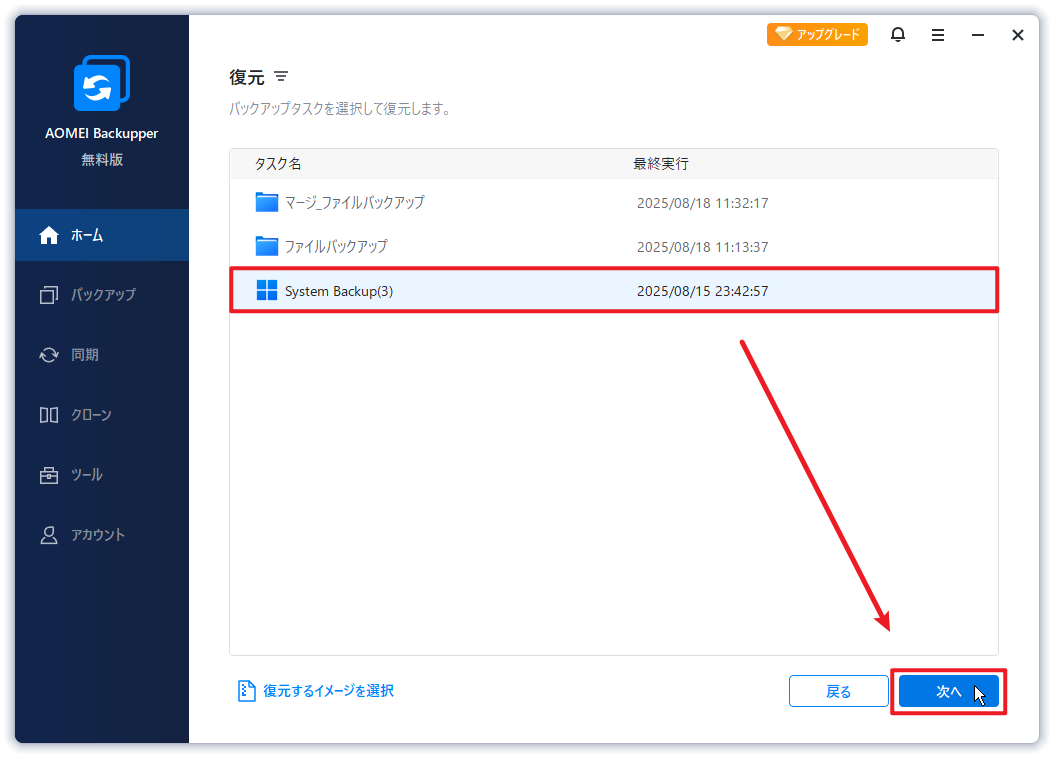Open the ツール tools section
1054x758 pixels.
pyautogui.click(x=102, y=475)
